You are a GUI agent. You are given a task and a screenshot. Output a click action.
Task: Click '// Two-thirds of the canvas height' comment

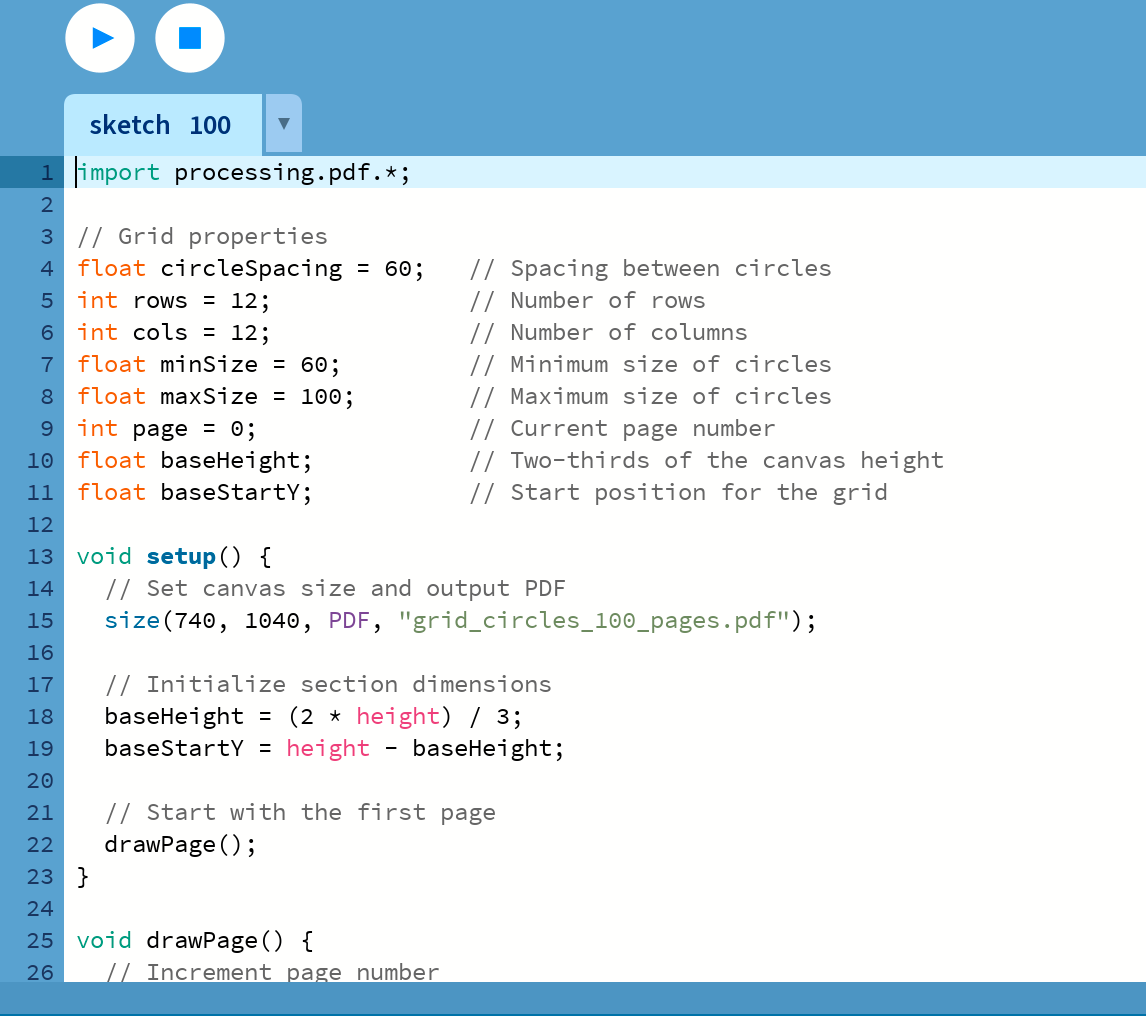click(x=707, y=461)
